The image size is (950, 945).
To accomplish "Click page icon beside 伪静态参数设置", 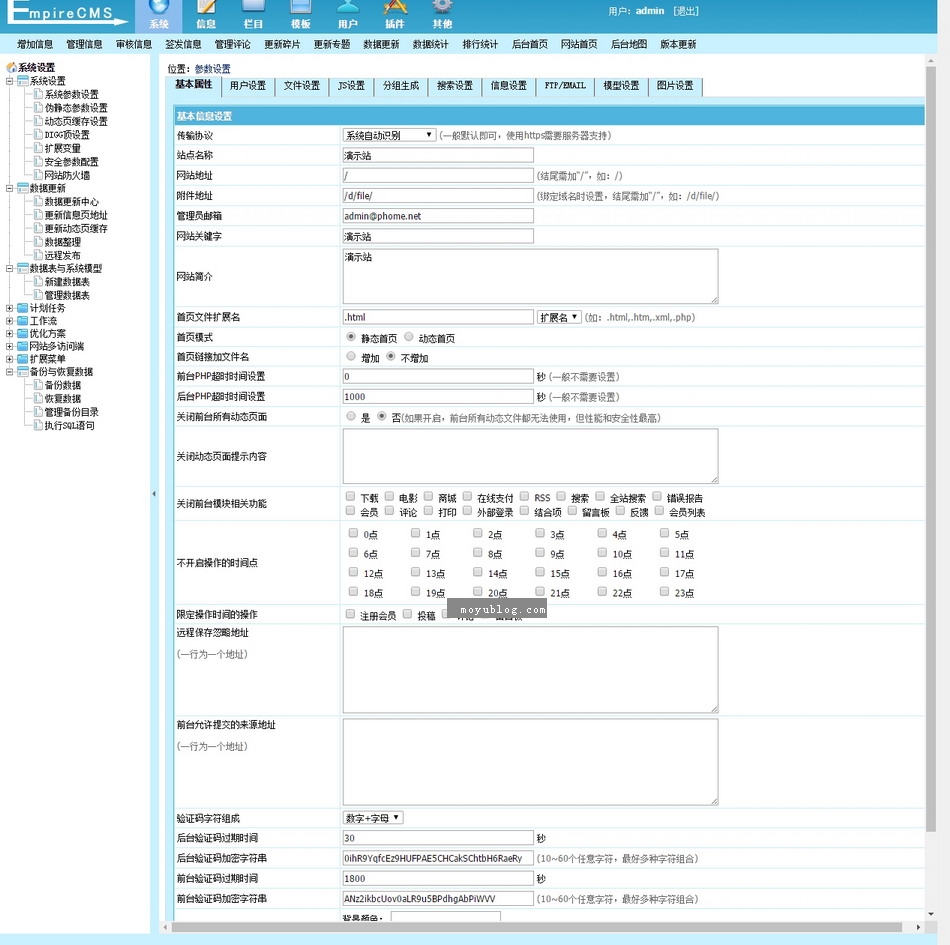I will [38, 107].
